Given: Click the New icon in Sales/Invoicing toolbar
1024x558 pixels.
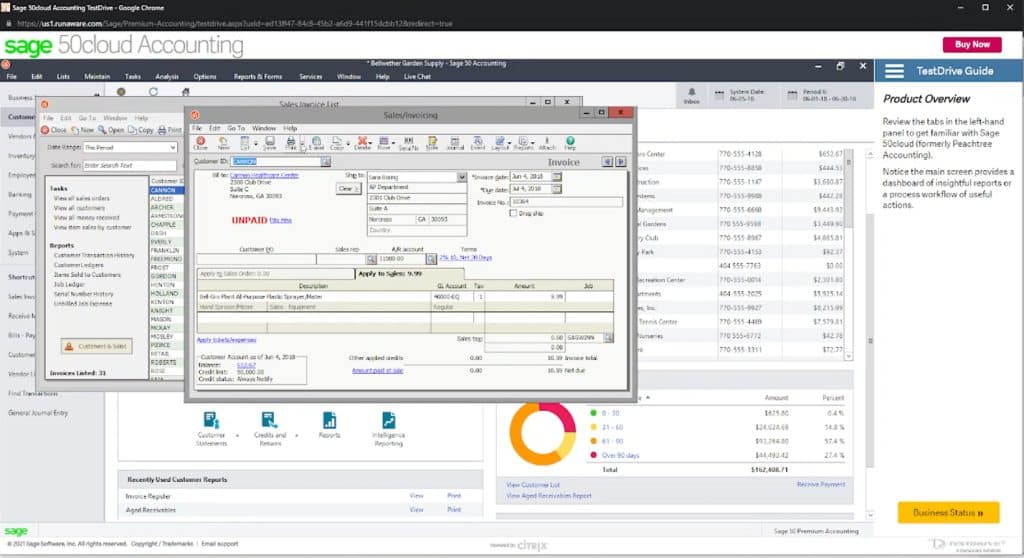Looking at the screenshot, I should click(223, 142).
